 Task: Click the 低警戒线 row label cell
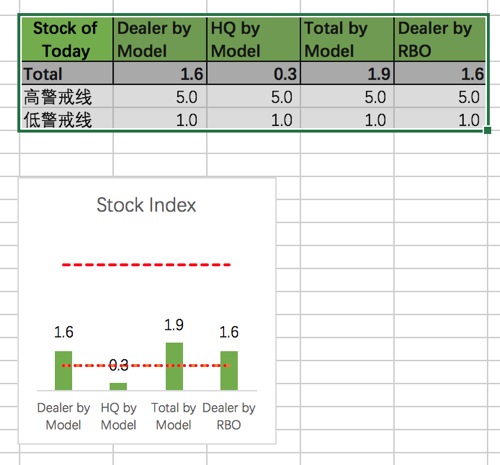[66, 119]
